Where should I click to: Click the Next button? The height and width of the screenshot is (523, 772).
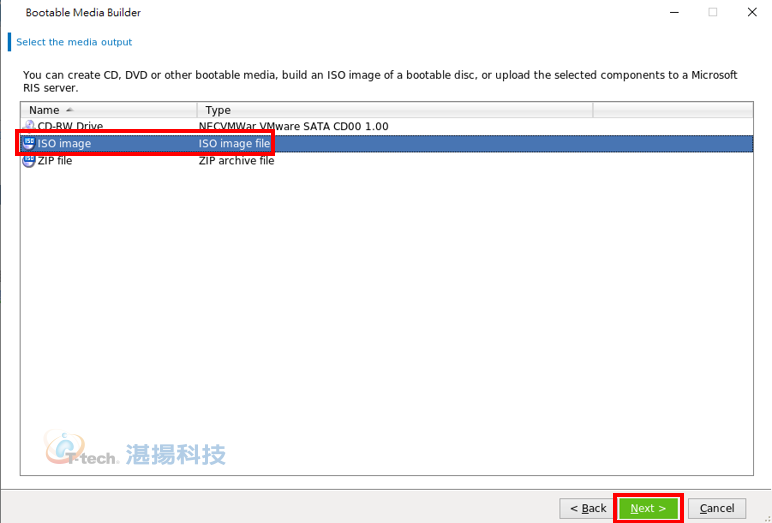click(648, 508)
